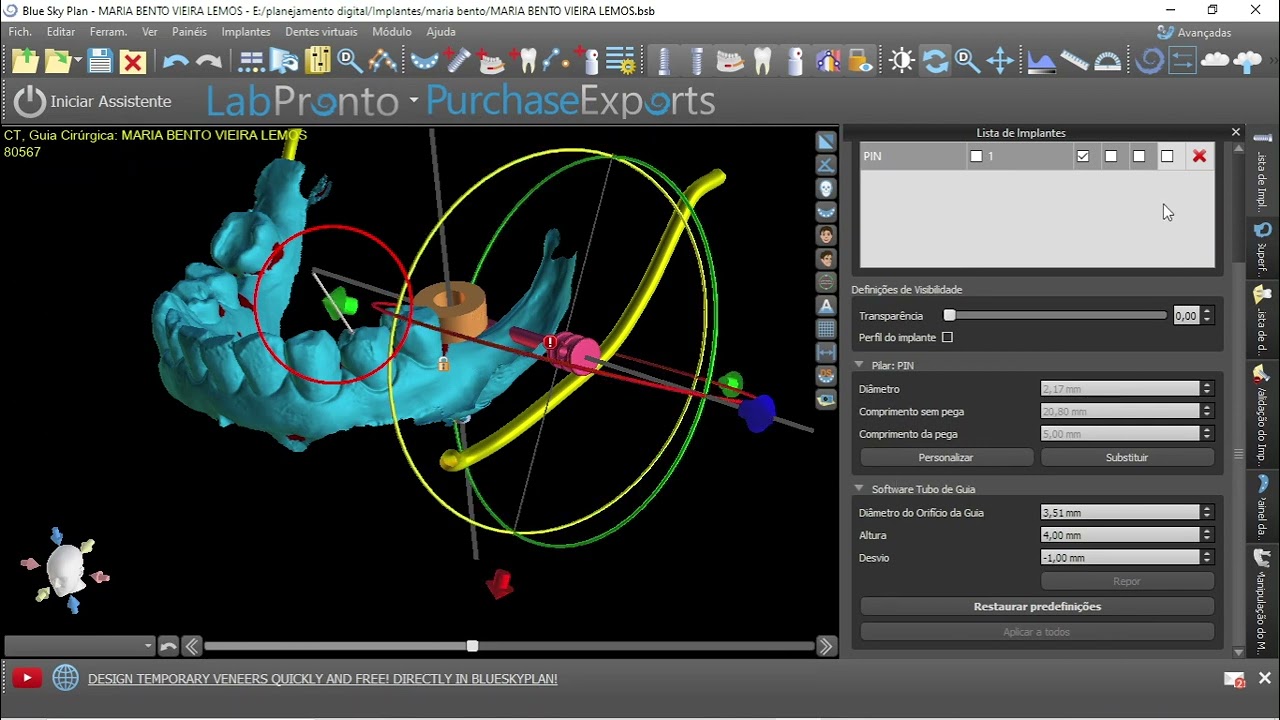The height and width of the screenshot is (720, 1280).
Task: Click the undo arrow icon
Action: click(176, 62)
